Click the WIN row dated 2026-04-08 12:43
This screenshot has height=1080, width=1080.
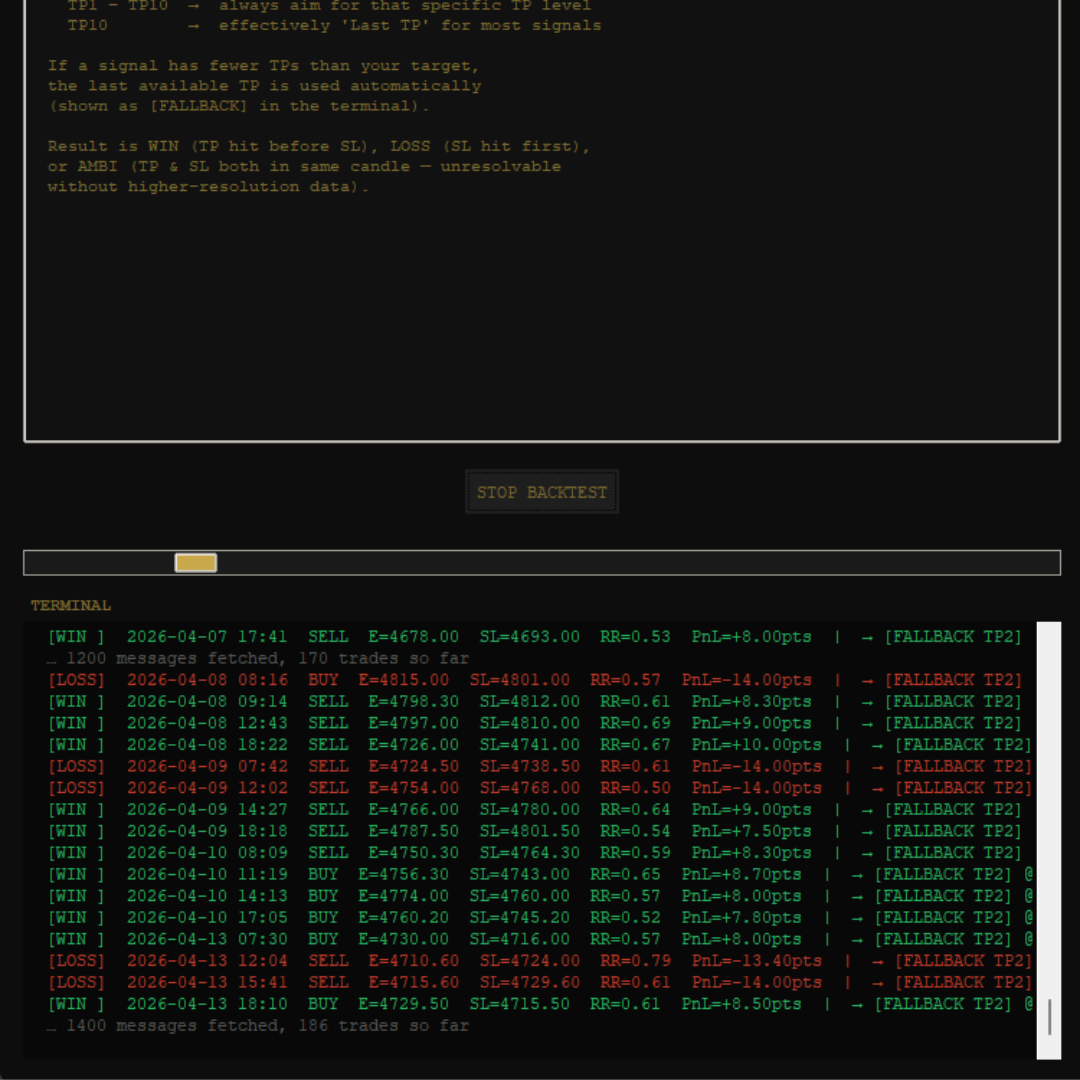pos(534,723)
